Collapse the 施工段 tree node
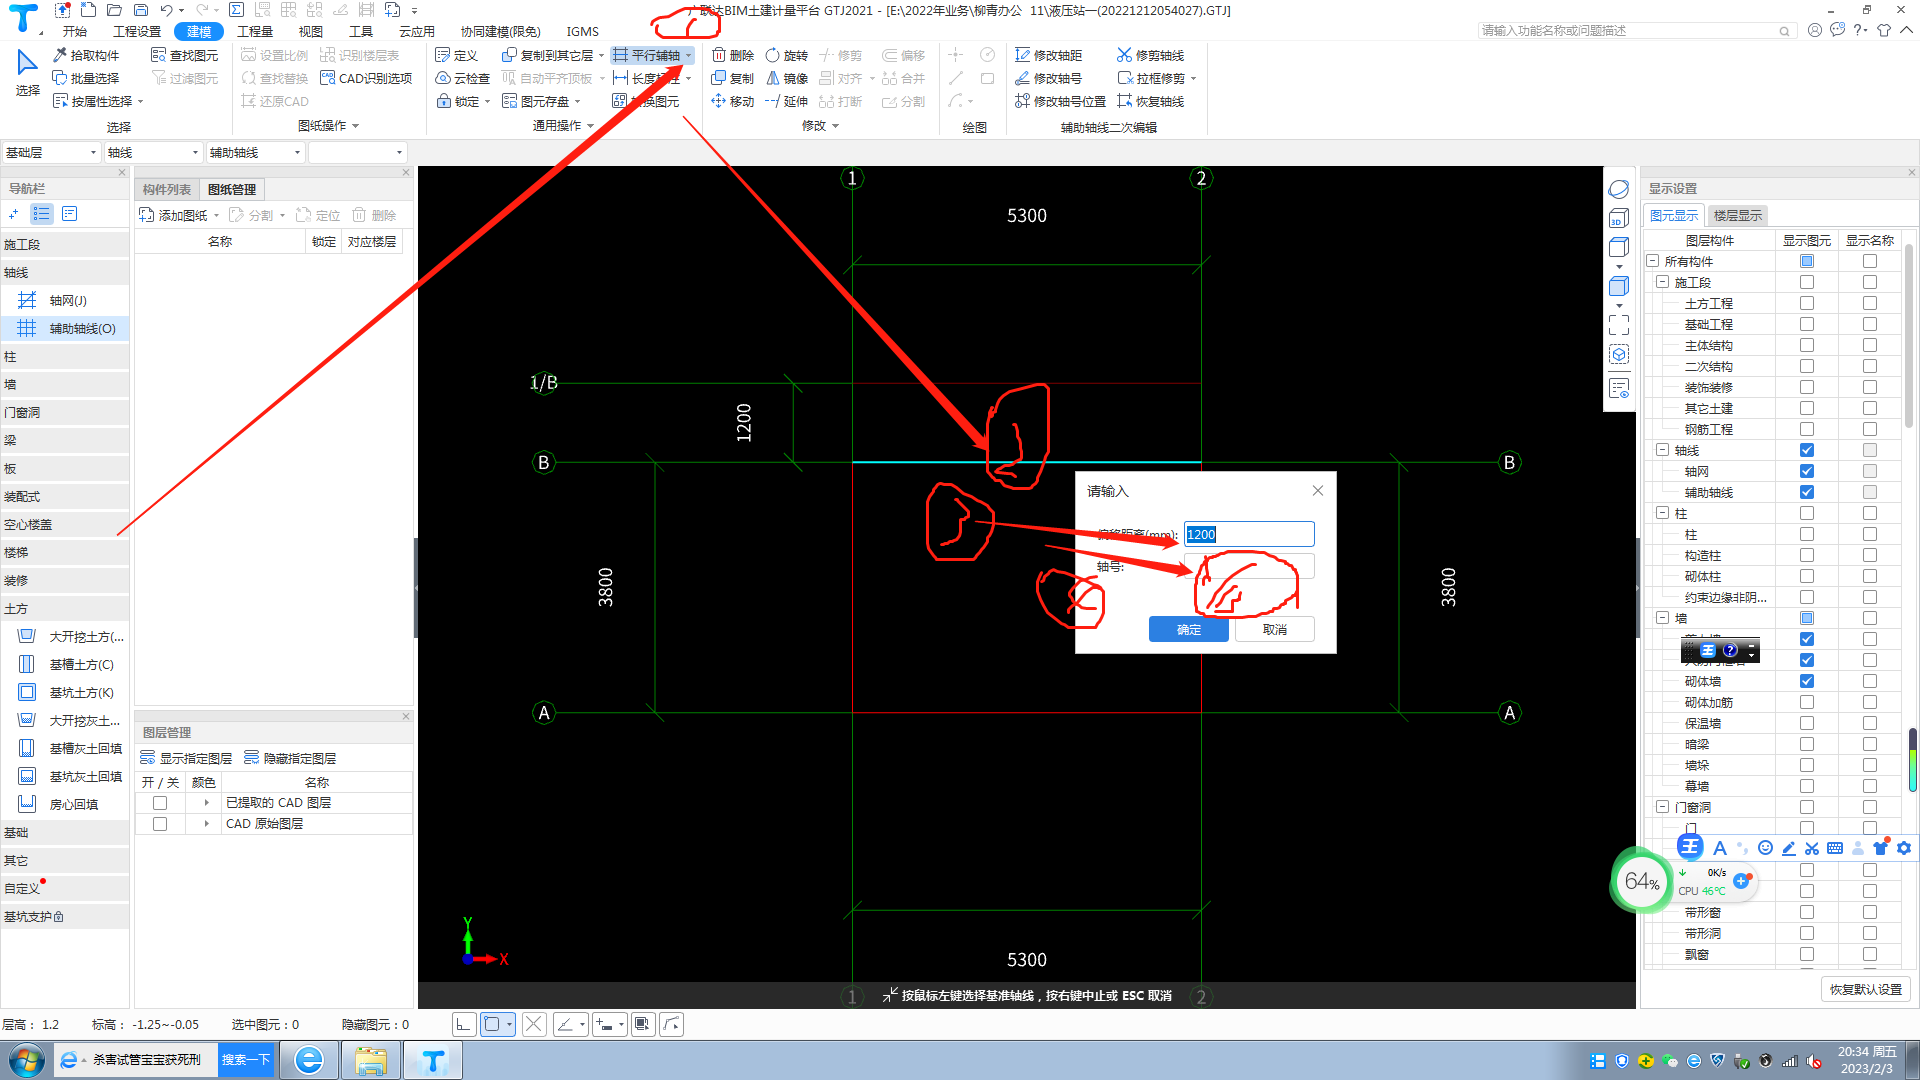The width and height of the screenshot is (1920, 1080). coord(1662,282)
